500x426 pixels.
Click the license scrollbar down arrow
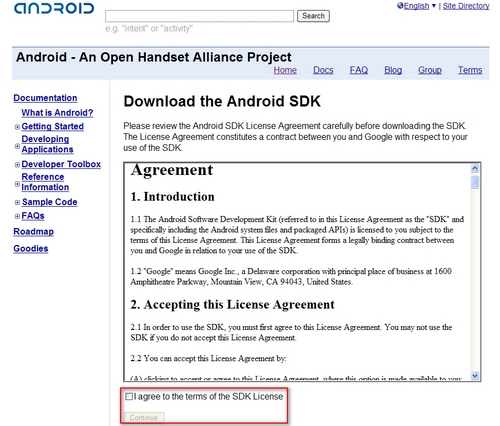pyautogui.click(x=475, y=375)
